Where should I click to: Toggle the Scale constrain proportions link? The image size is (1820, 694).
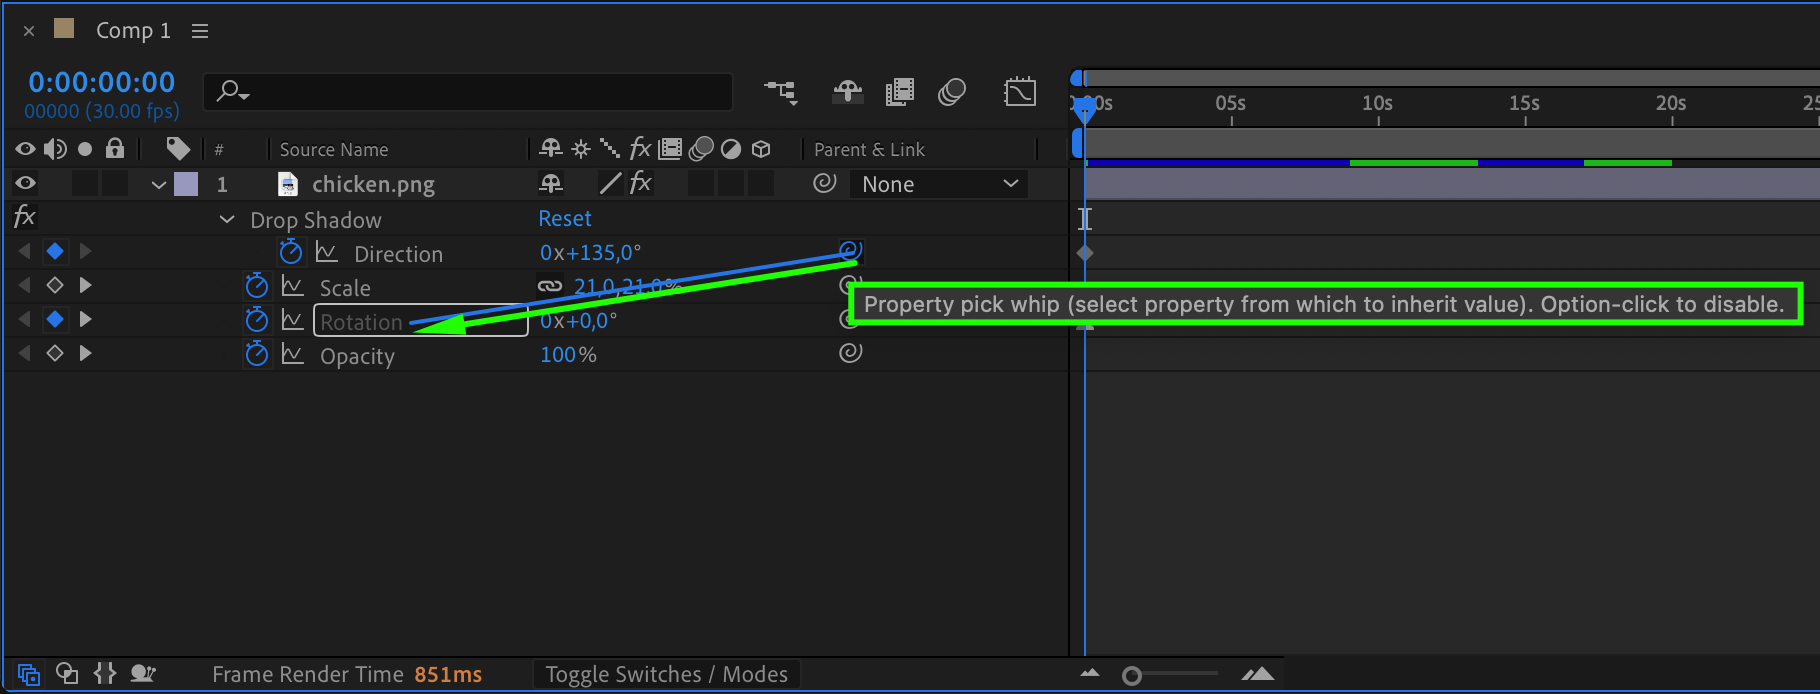[550, 286]
